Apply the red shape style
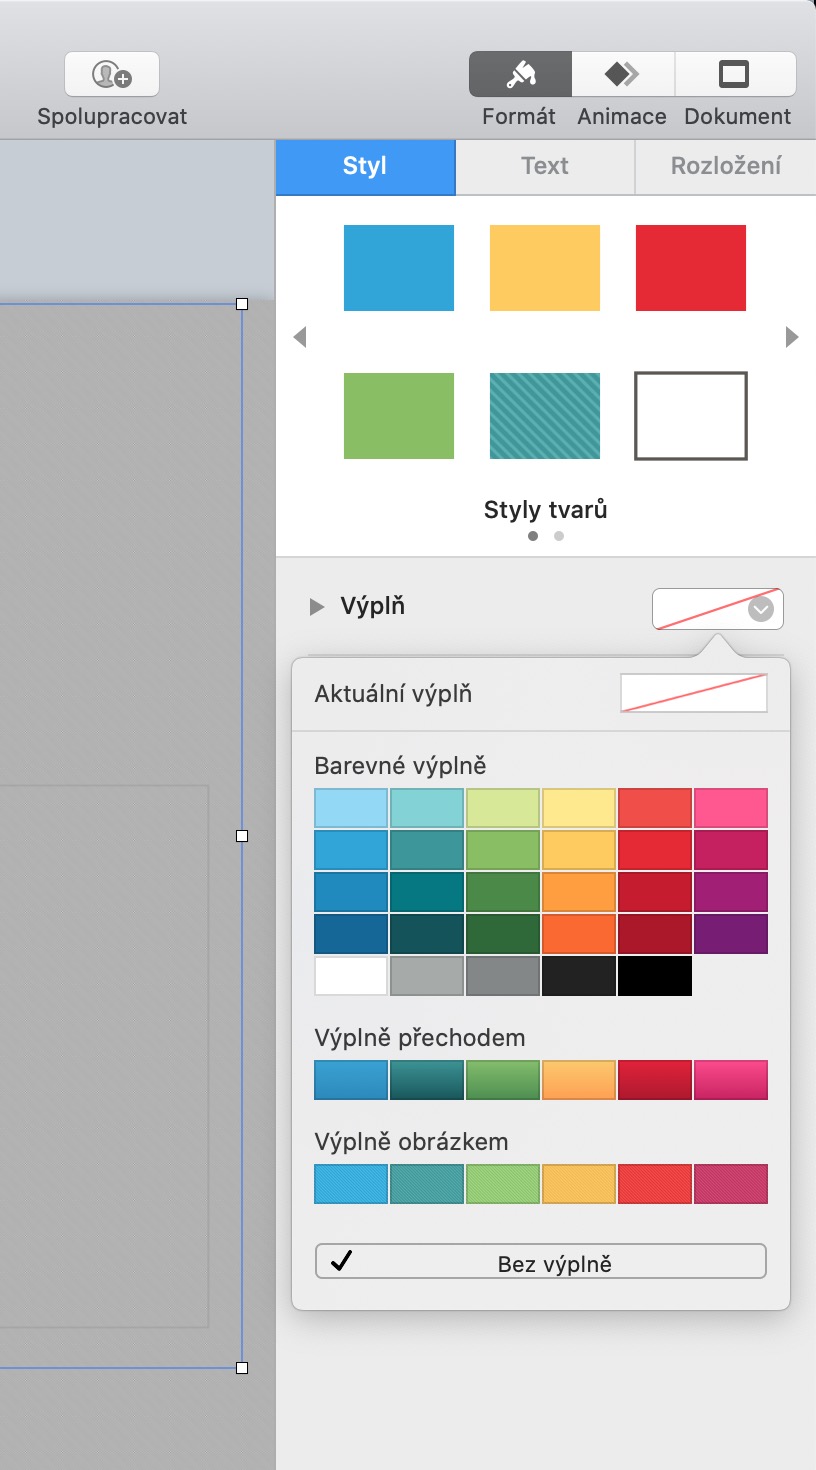 (x=691, y=268)
